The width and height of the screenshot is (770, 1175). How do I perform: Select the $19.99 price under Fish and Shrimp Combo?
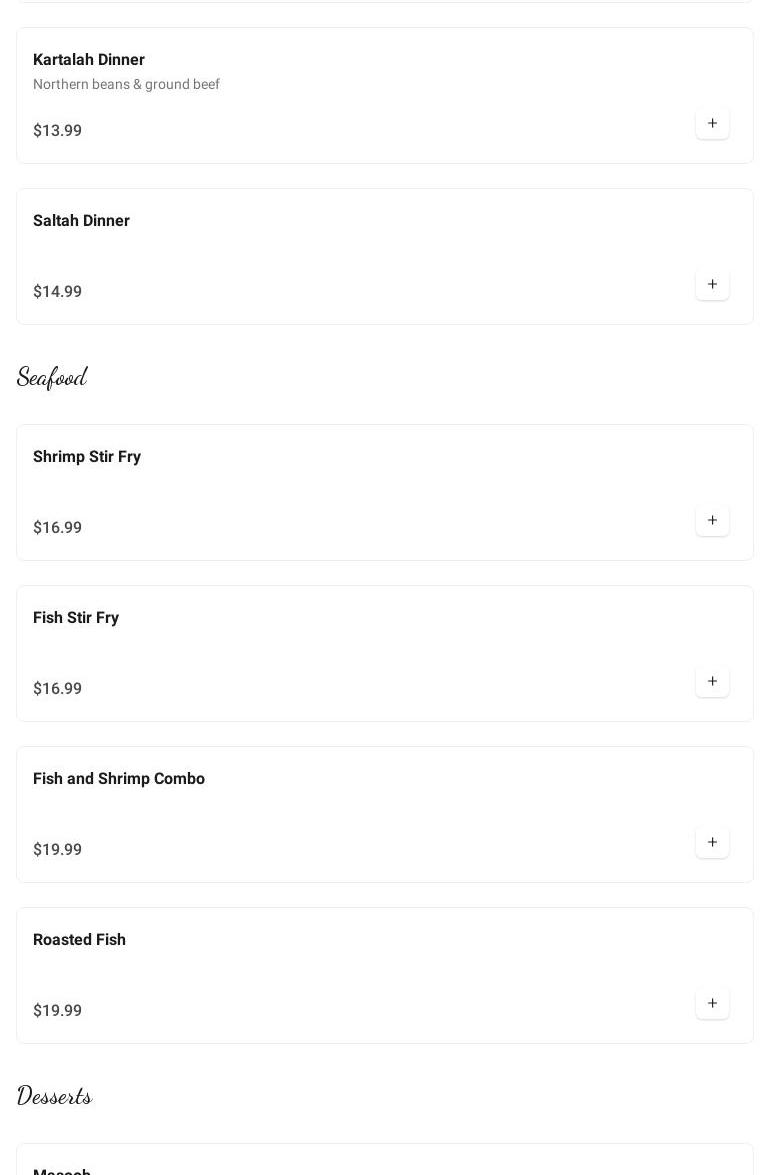57,850
